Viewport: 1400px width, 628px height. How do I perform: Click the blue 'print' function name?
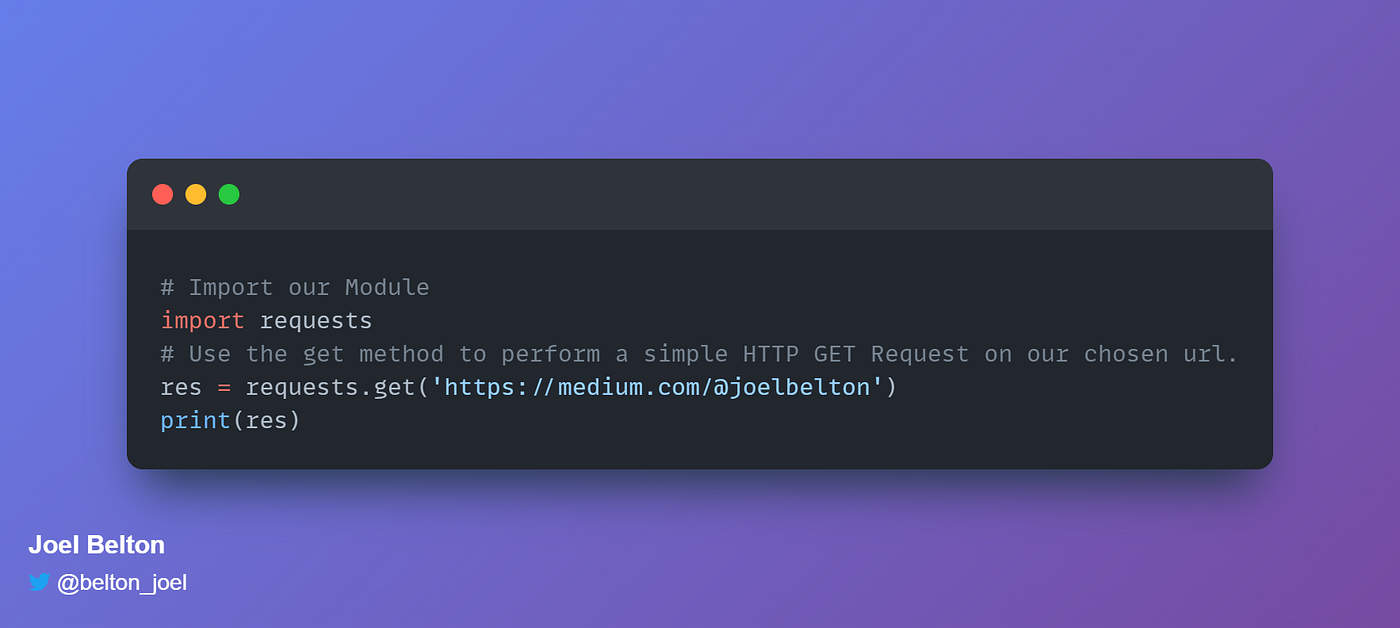(x=195, y=420)
